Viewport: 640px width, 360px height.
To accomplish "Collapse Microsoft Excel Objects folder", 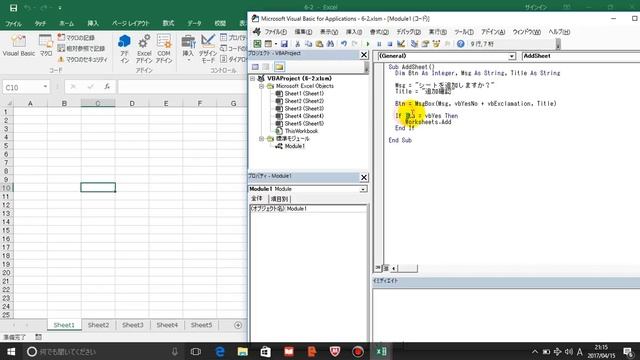I will [x=261, y=86].
